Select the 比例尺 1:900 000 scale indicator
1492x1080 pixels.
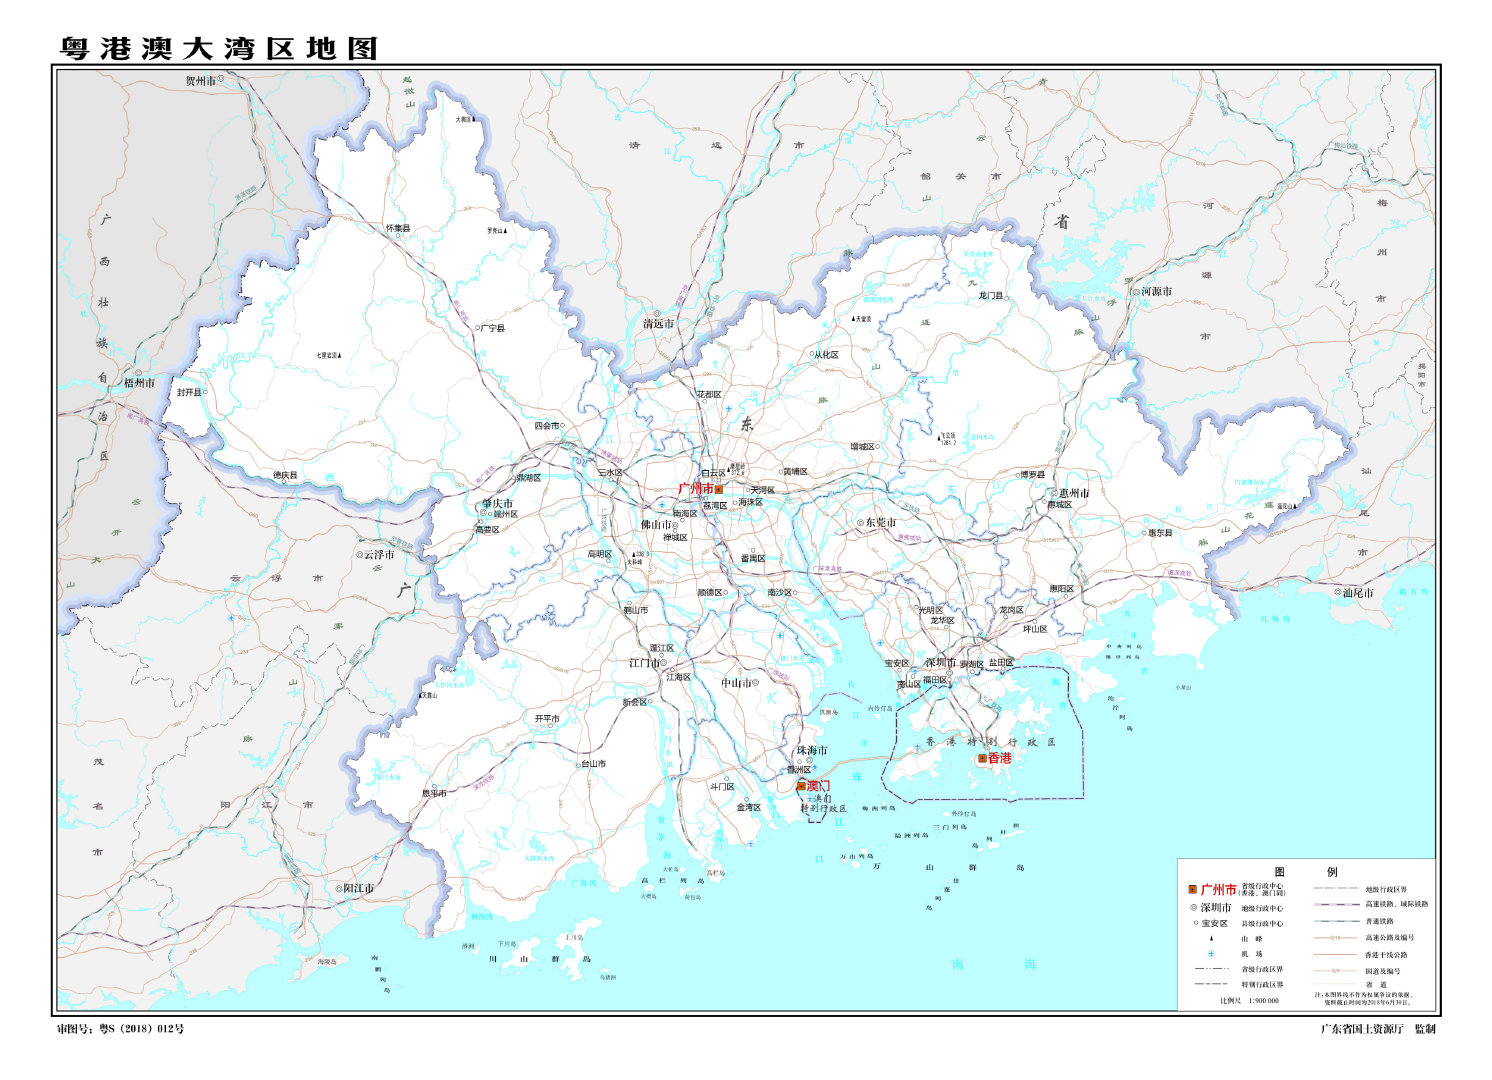point(1250,1000)
